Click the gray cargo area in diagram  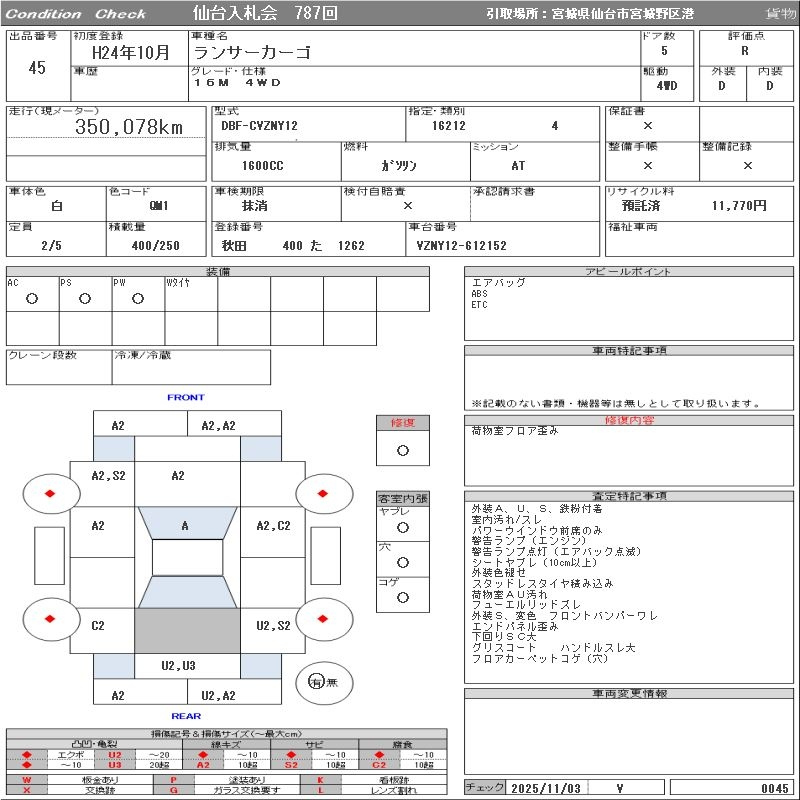187,631
